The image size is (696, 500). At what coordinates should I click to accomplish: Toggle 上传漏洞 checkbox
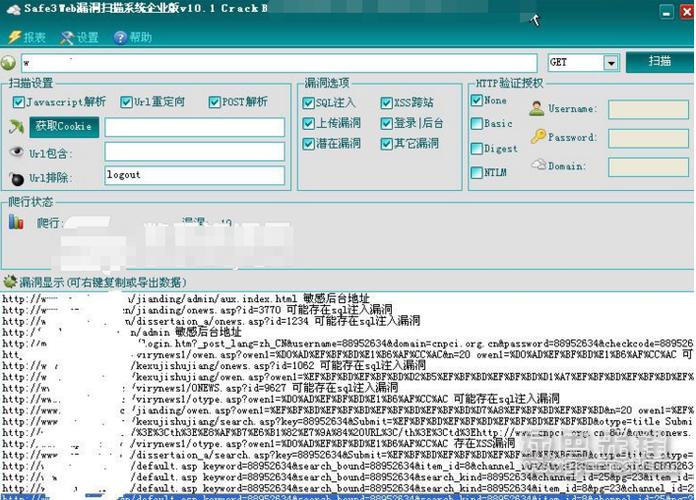308,123
